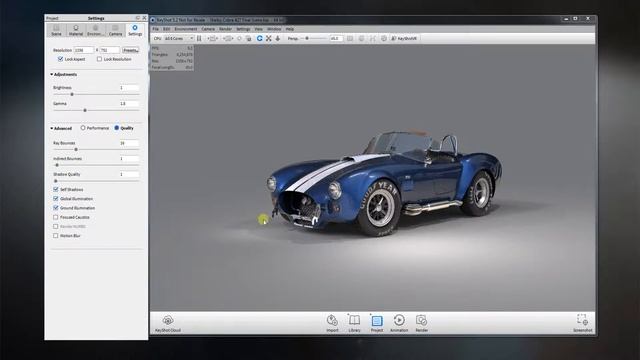This screenshot has height=360, width=640.
Task: Click the resolution height input field
Action: (110, 50)
